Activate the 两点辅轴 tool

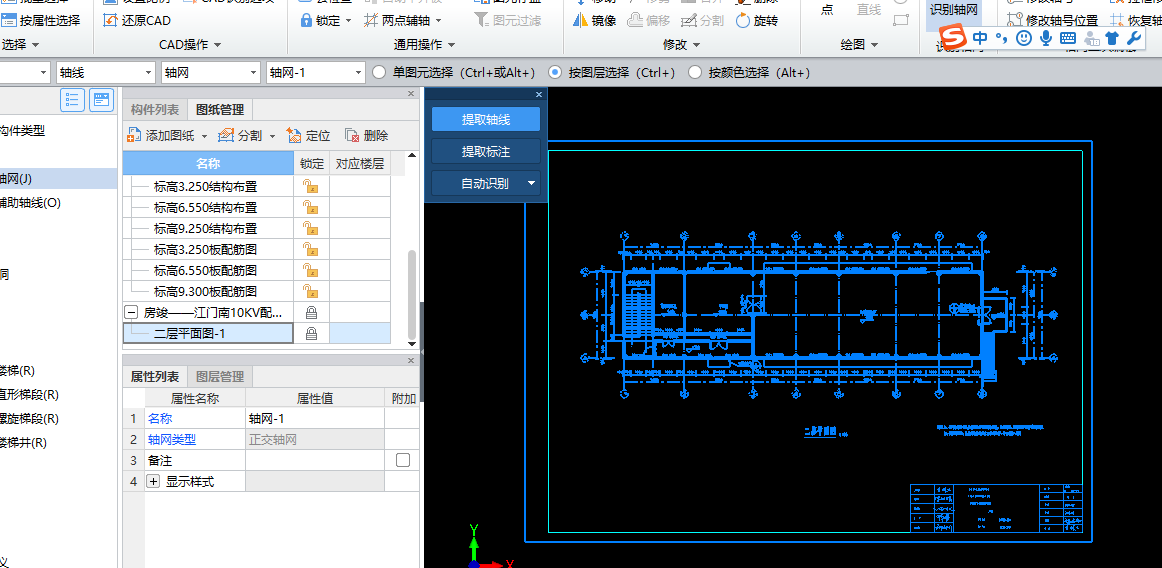click(x=404, y=21)
